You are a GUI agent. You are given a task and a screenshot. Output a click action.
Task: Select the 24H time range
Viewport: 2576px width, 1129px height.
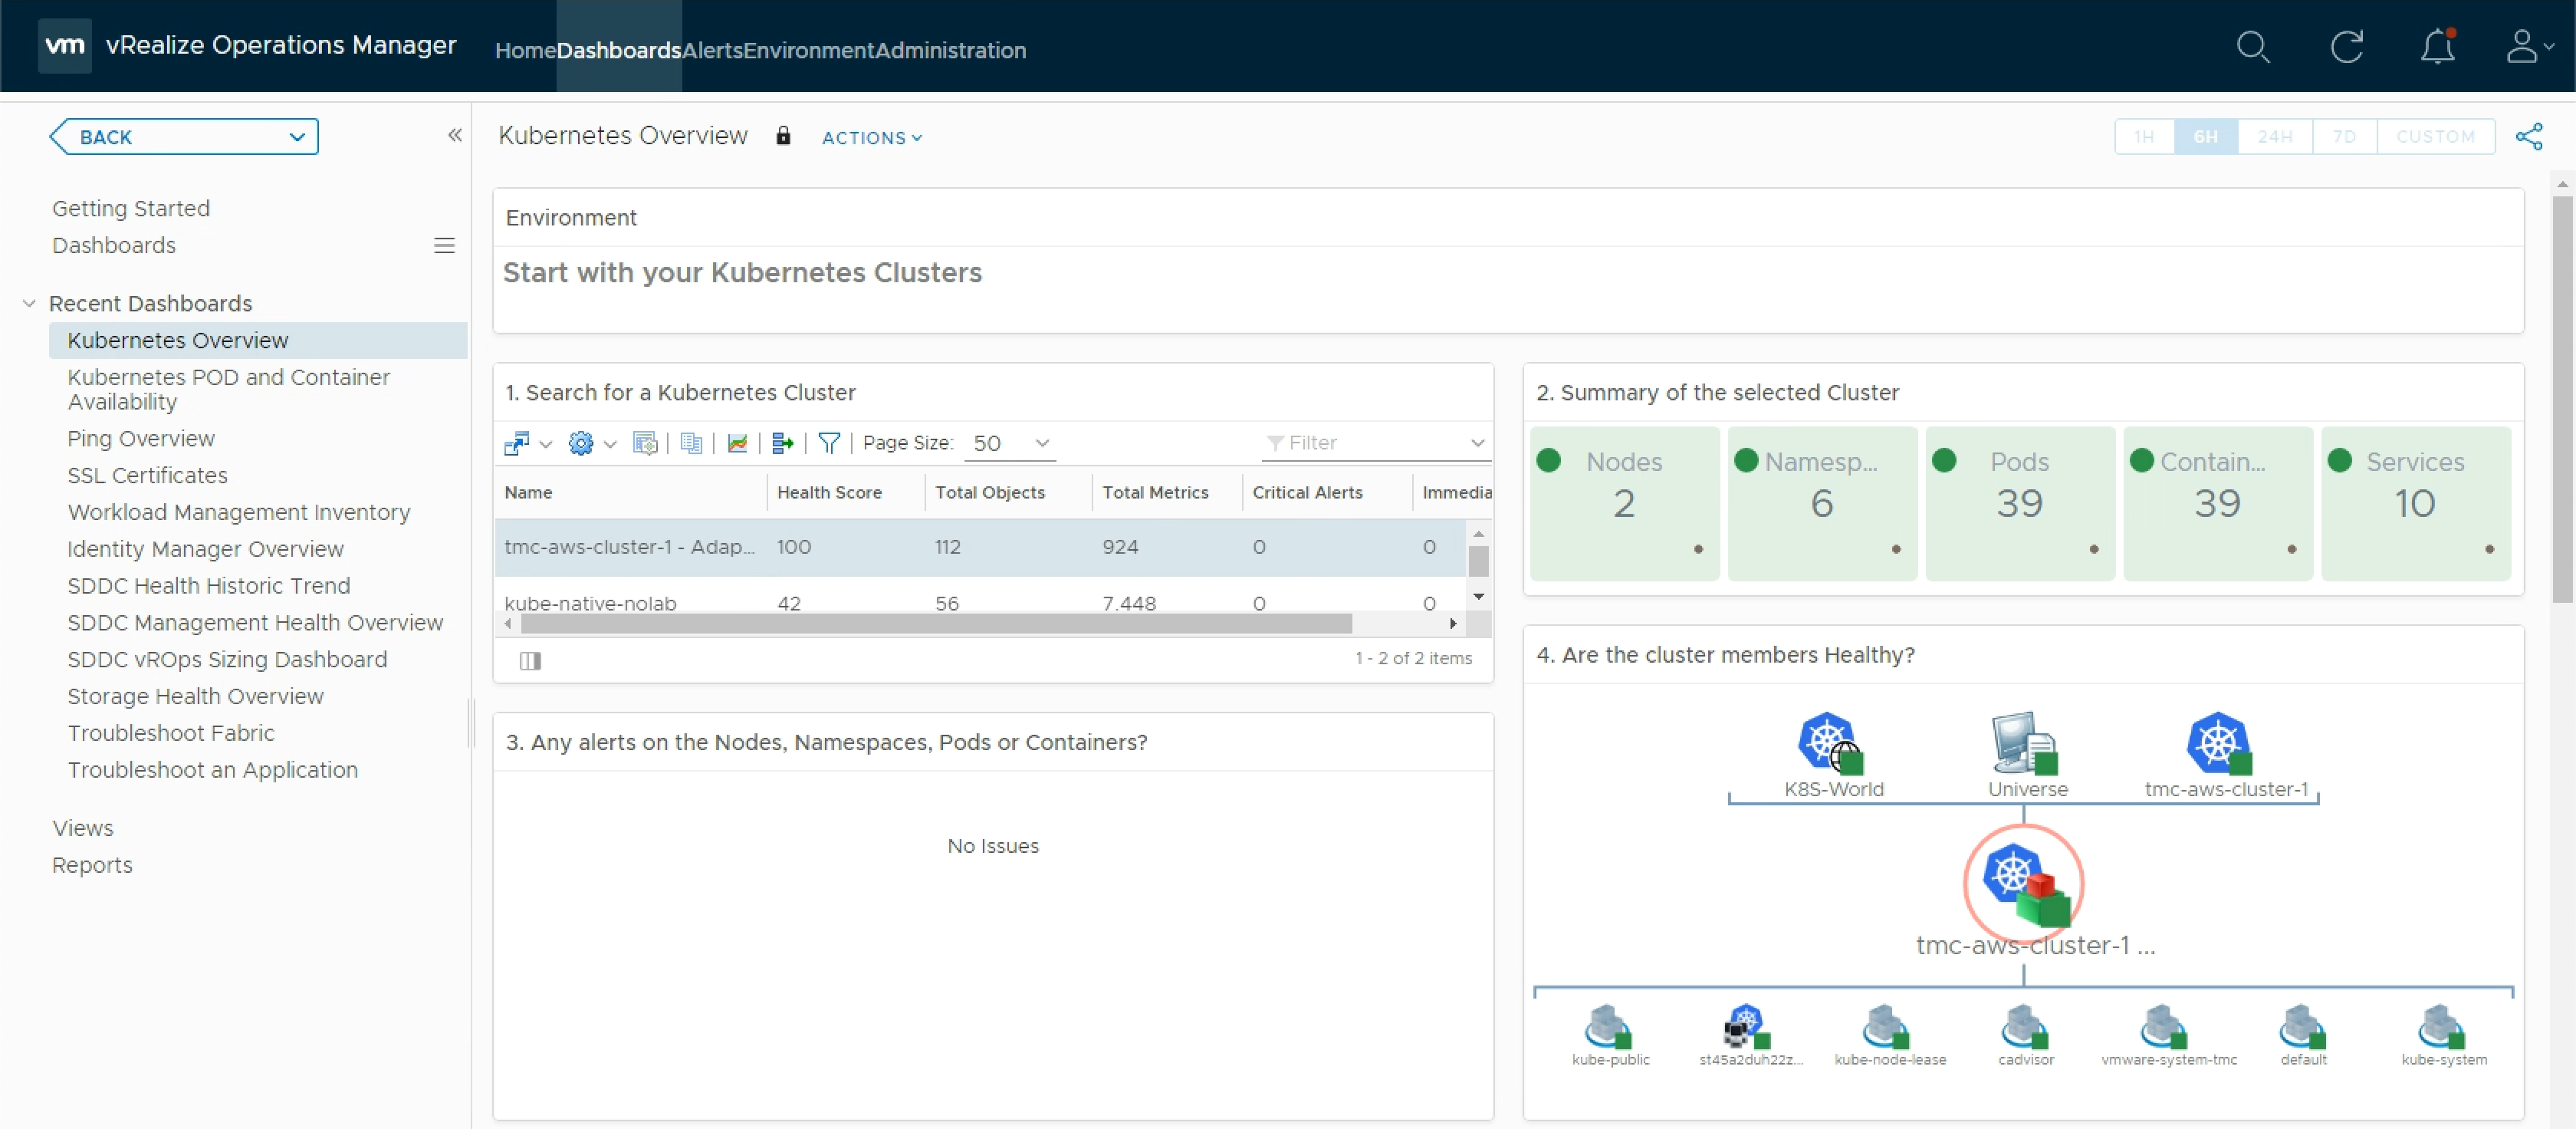pyautogui.click(x=2274, y=137)
